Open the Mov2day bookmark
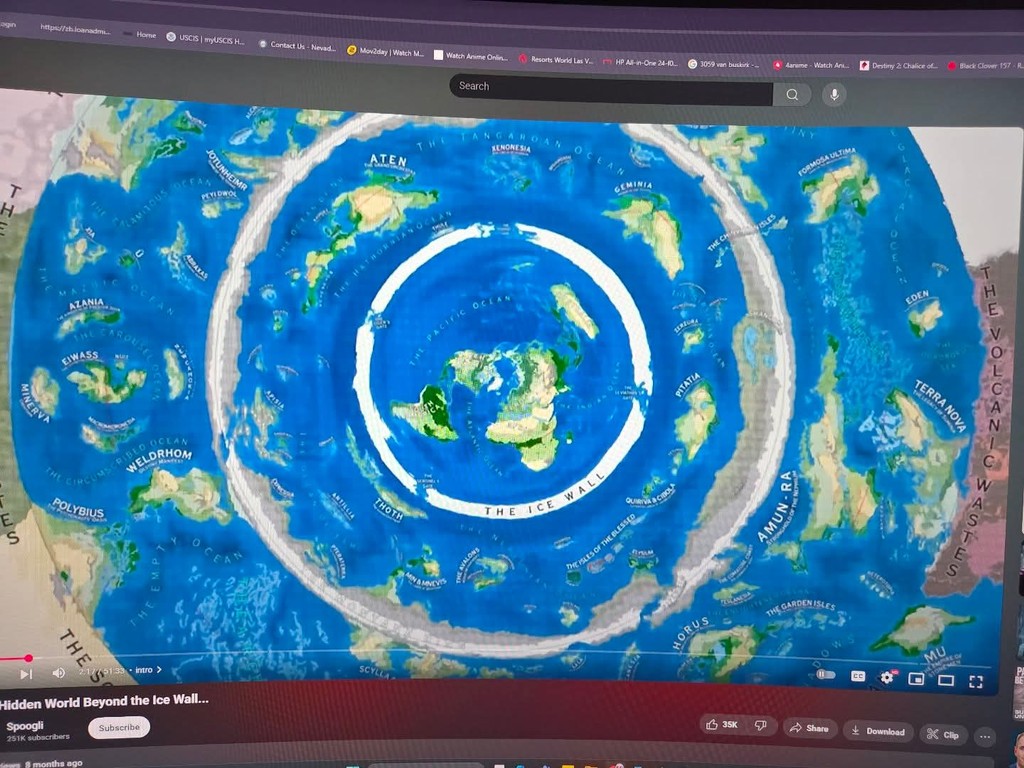The height and width of the screenshot is (768, 1024). 385,51
